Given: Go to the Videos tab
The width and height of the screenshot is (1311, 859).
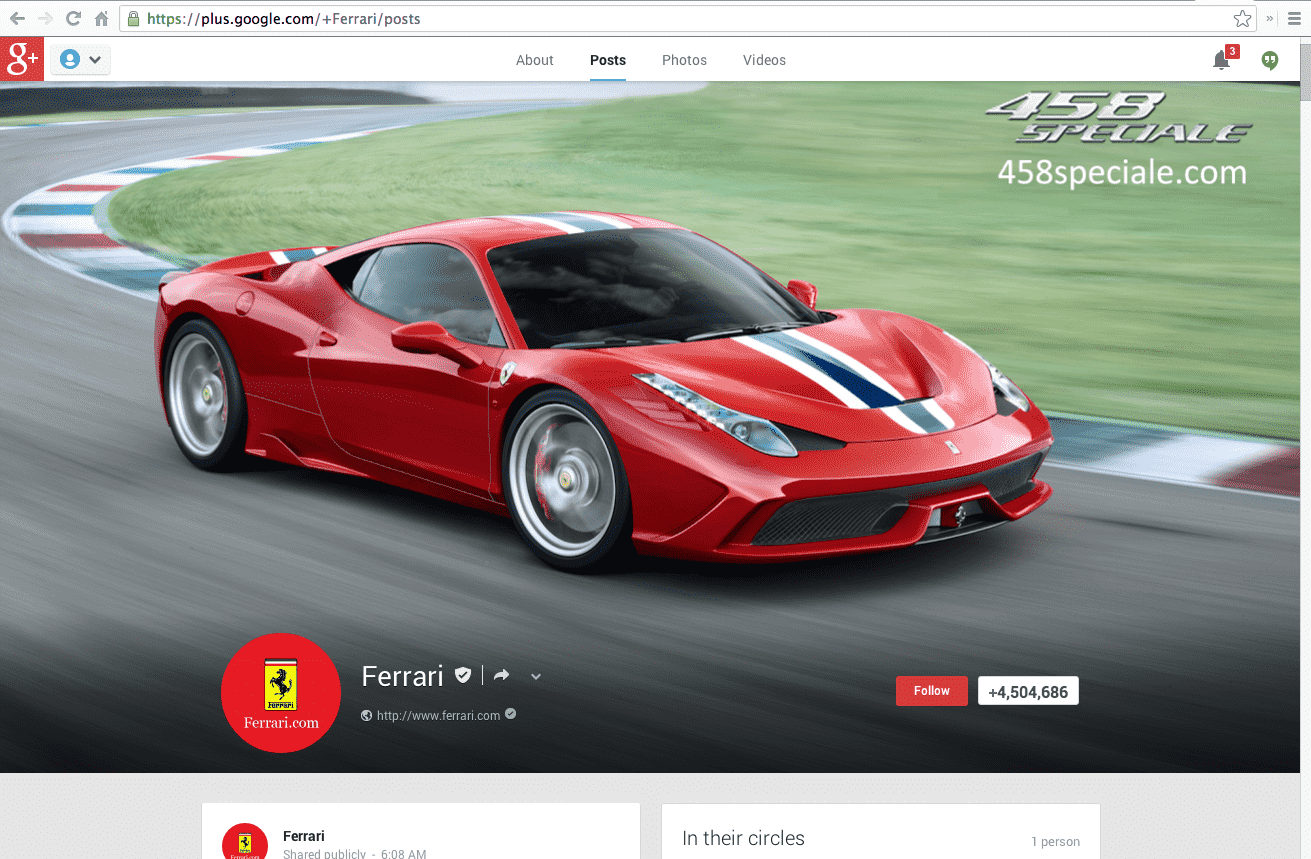Looking at the screenshot, I should click(x=764, y=60).
